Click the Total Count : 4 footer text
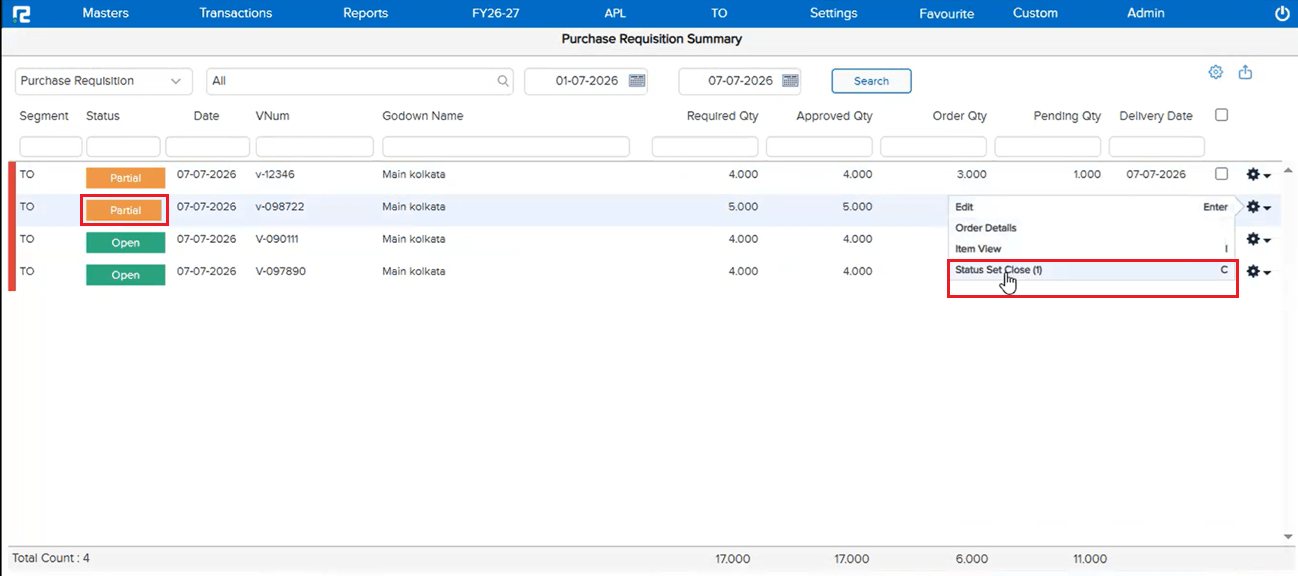Screen dimensions: 1298x576 51,558
